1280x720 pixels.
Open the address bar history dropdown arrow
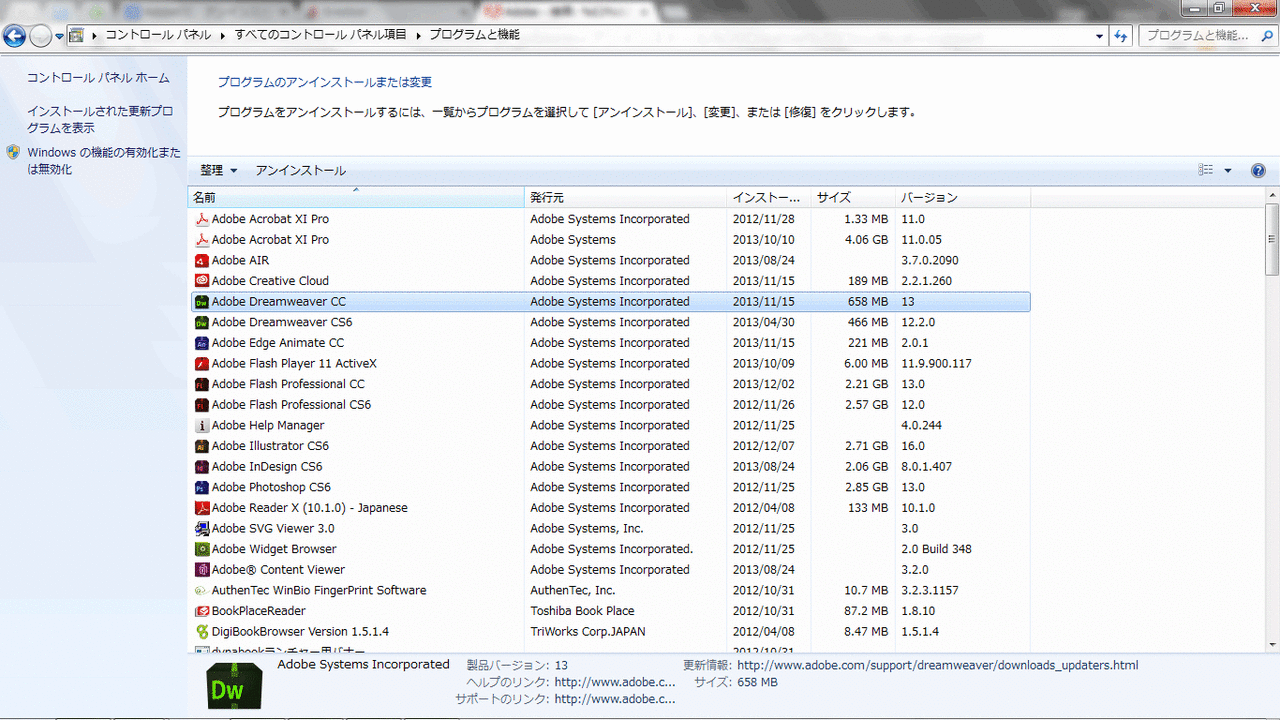(x=1098, y=35)
